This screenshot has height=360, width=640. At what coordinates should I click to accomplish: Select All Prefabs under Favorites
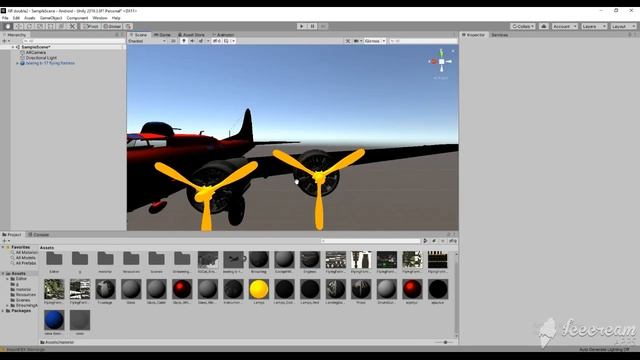26,263
